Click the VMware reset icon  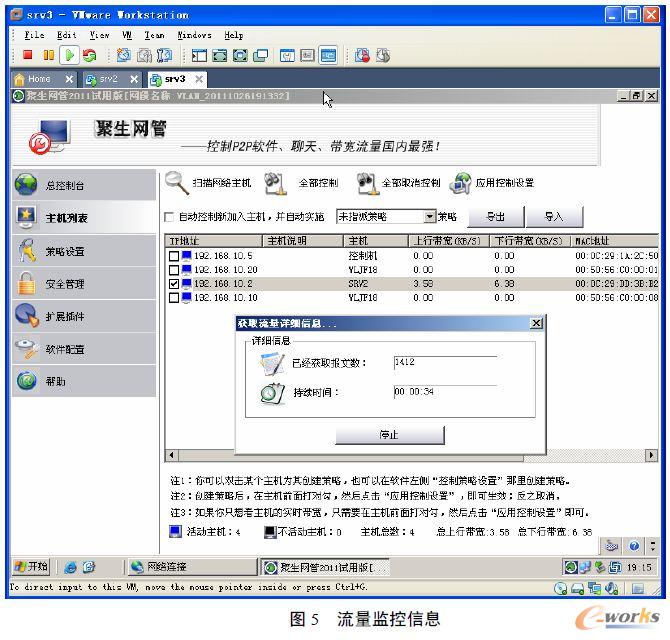point(90,56)
